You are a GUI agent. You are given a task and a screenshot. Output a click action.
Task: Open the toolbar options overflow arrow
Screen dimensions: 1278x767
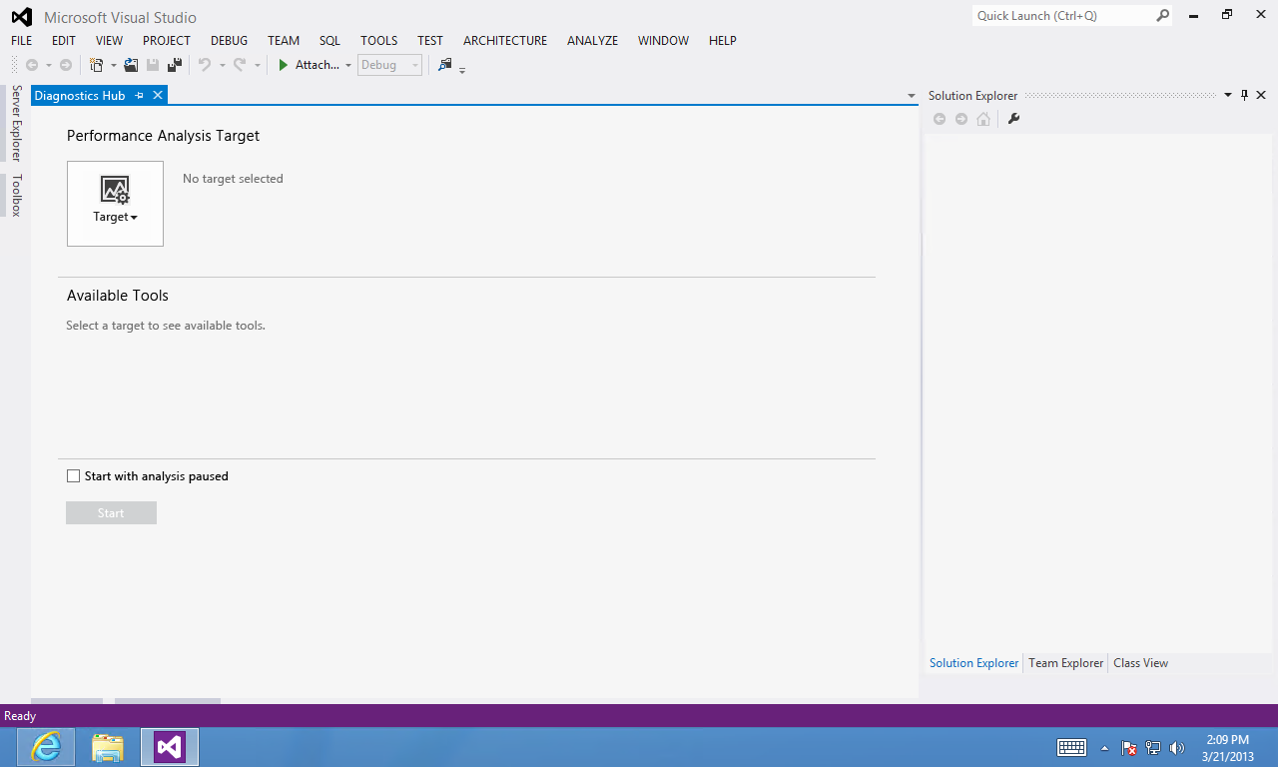pyautogui.click(x=462, y=69)
